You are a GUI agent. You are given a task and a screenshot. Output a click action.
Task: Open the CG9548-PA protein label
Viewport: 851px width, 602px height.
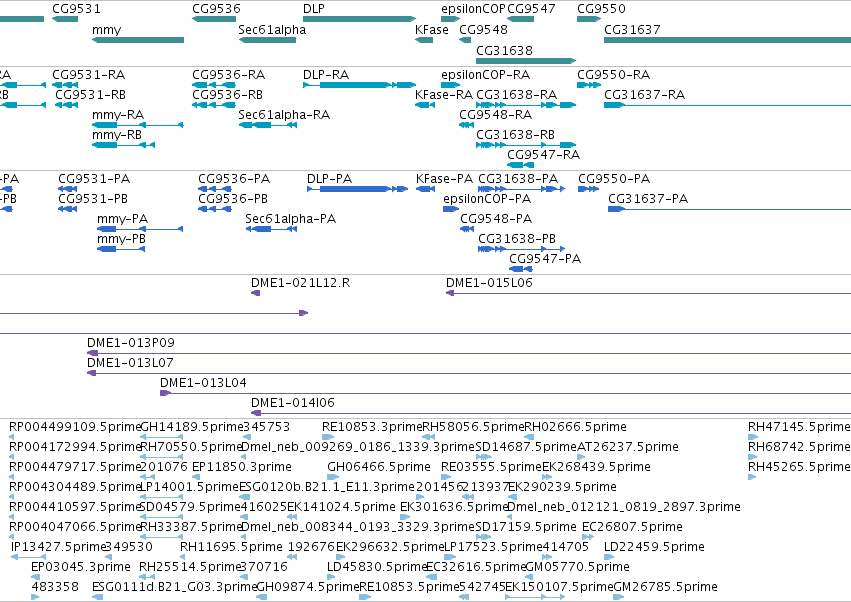(496, 219)
